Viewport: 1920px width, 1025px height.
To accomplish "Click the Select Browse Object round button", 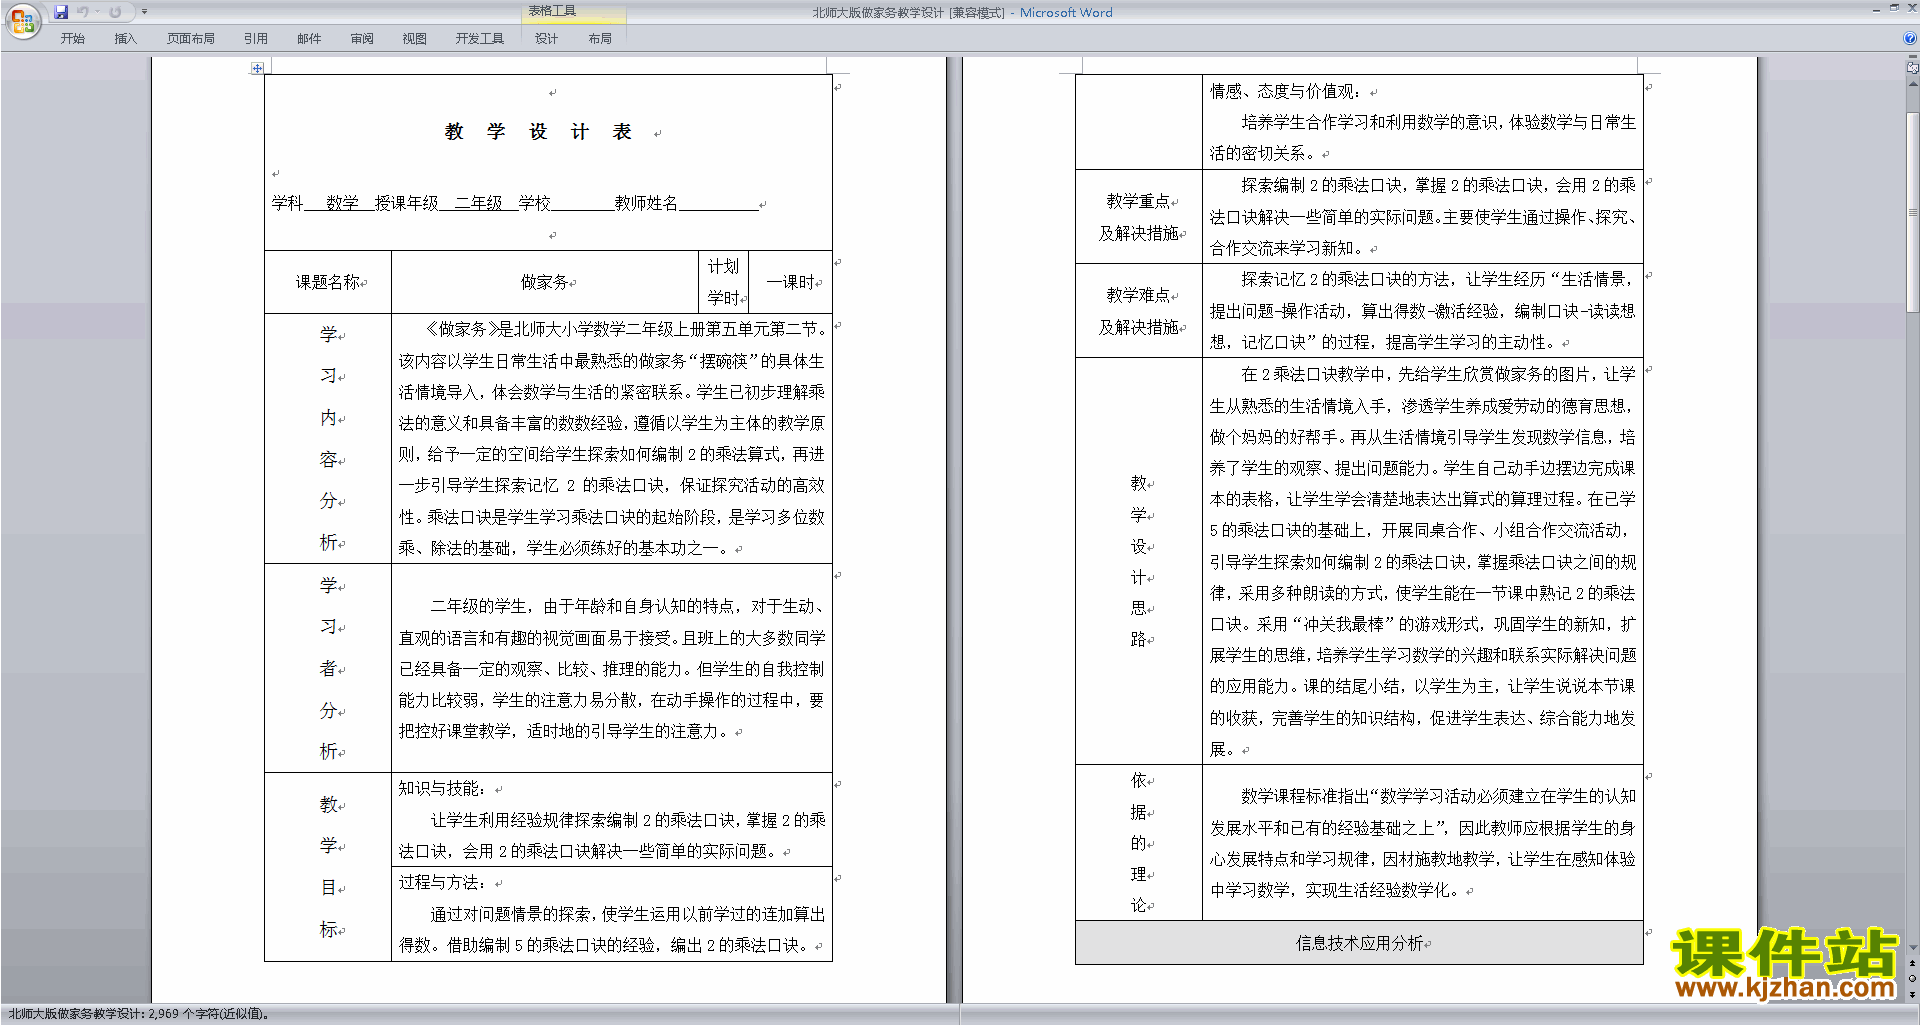I will 1913,979.
